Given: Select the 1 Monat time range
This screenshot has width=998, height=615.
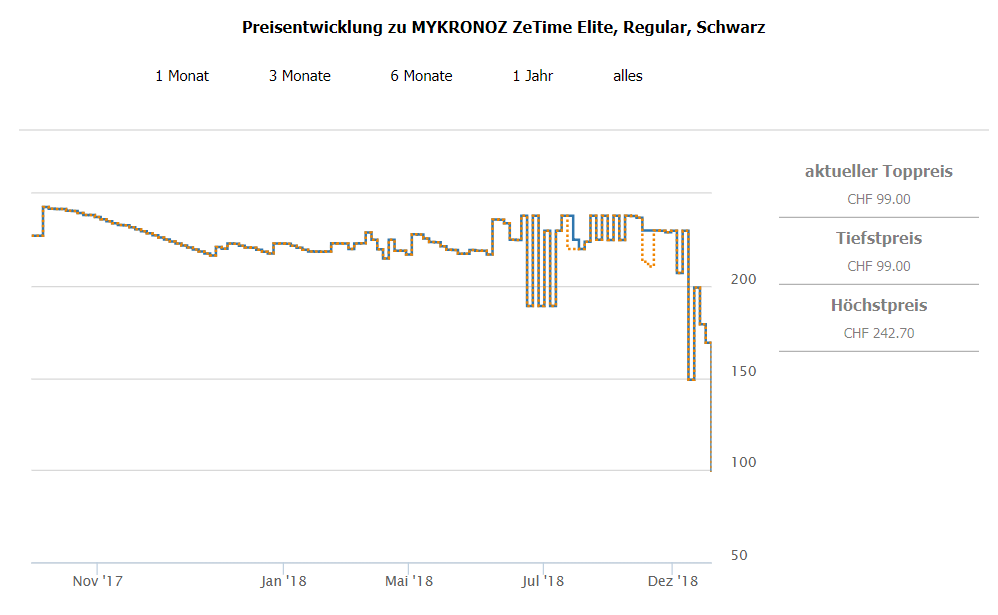Looking at the screenshot, I should 182,76.
